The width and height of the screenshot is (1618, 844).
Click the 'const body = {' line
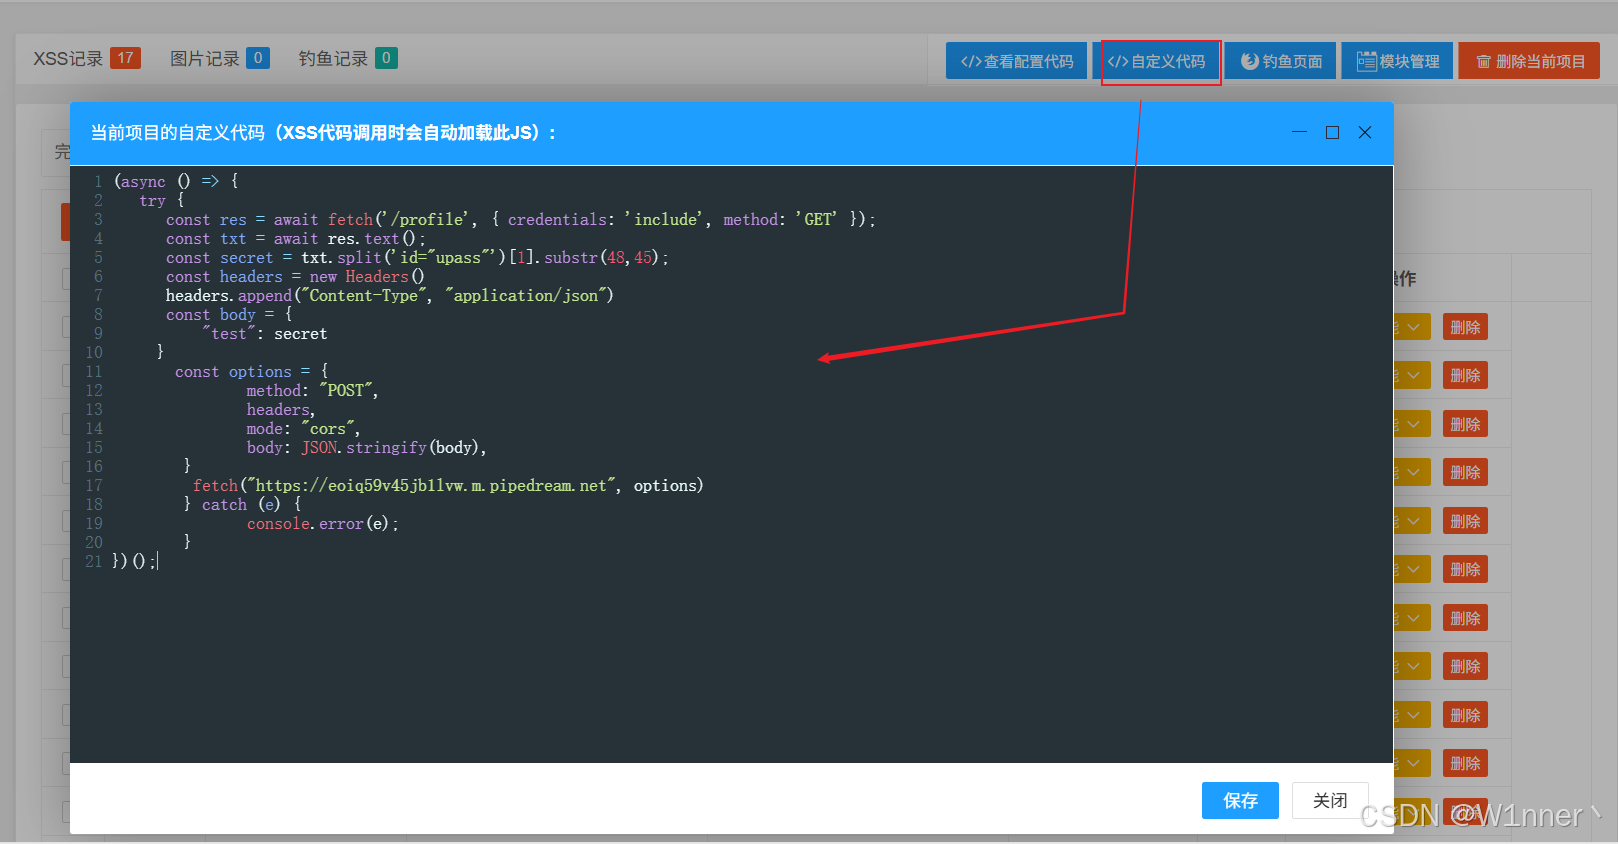point(229,314)
